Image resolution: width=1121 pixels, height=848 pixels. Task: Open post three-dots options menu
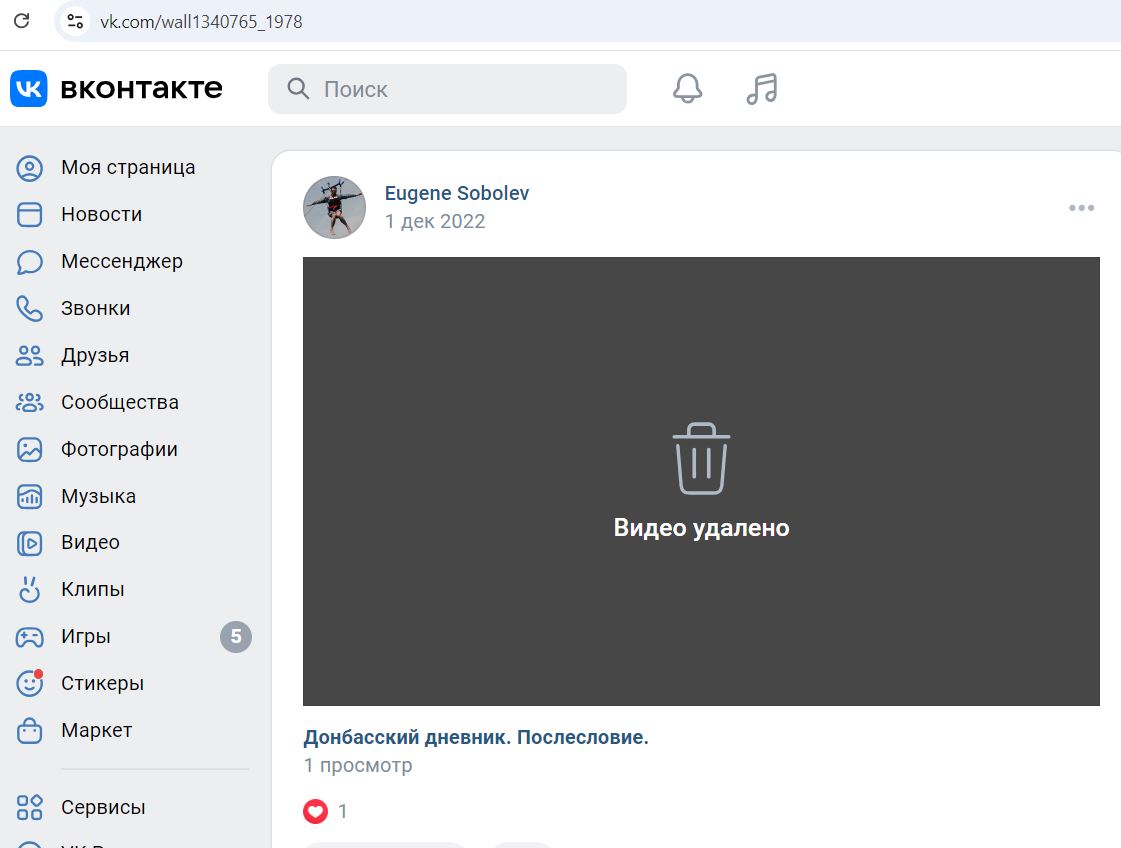click(1081, 208)
